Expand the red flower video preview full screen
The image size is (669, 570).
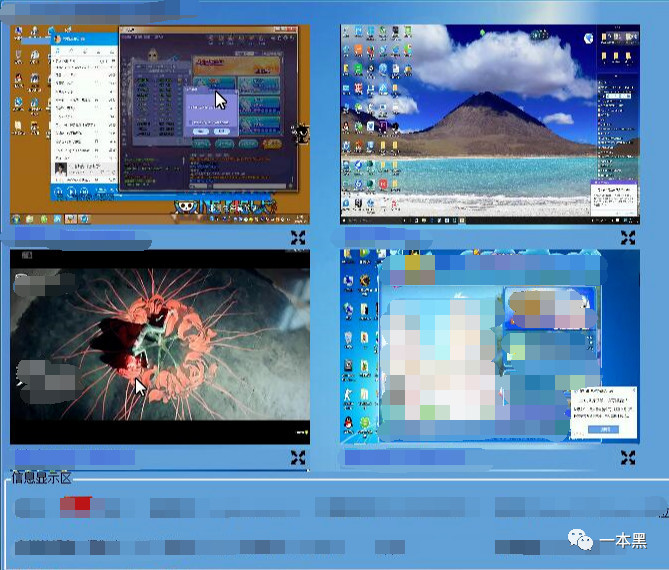298,457
